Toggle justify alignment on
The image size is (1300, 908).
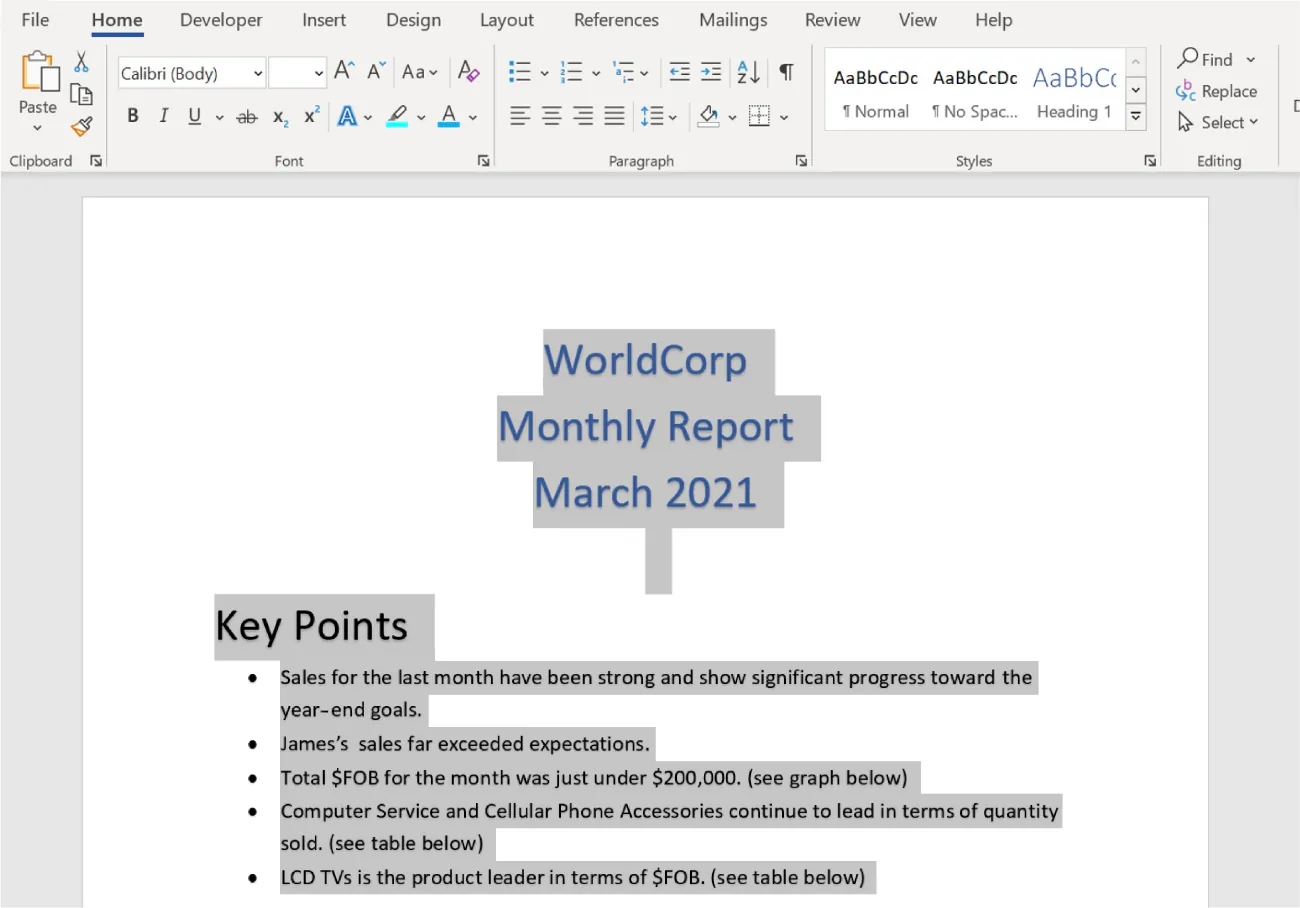coord(614,116)
